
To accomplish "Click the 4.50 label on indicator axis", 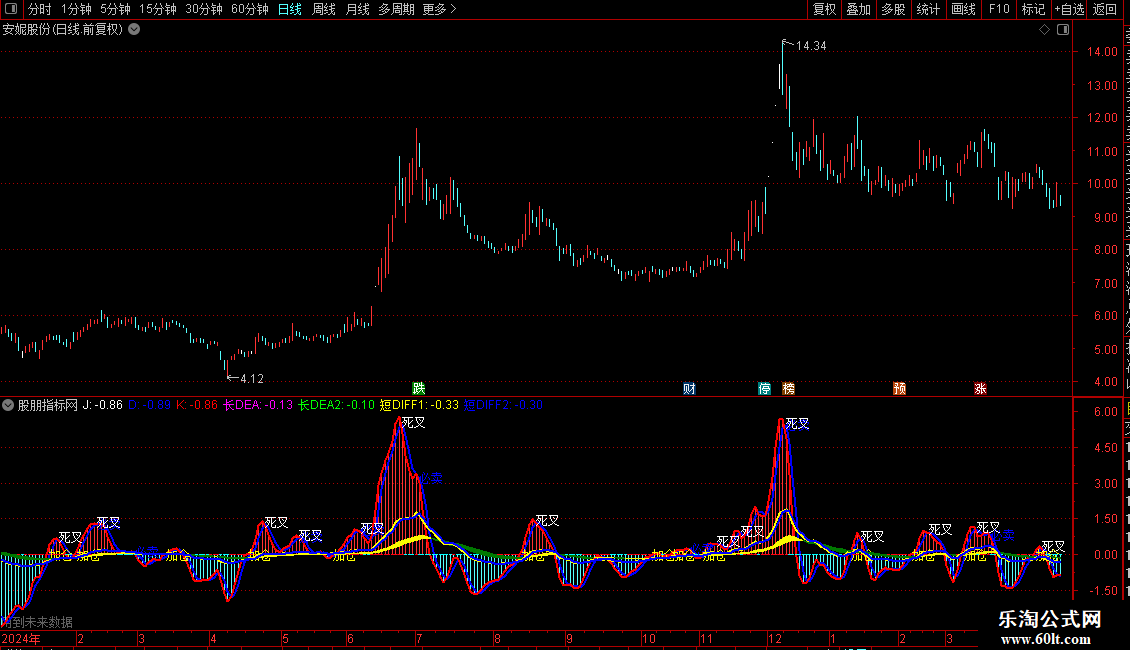I will click(1105, 448).
